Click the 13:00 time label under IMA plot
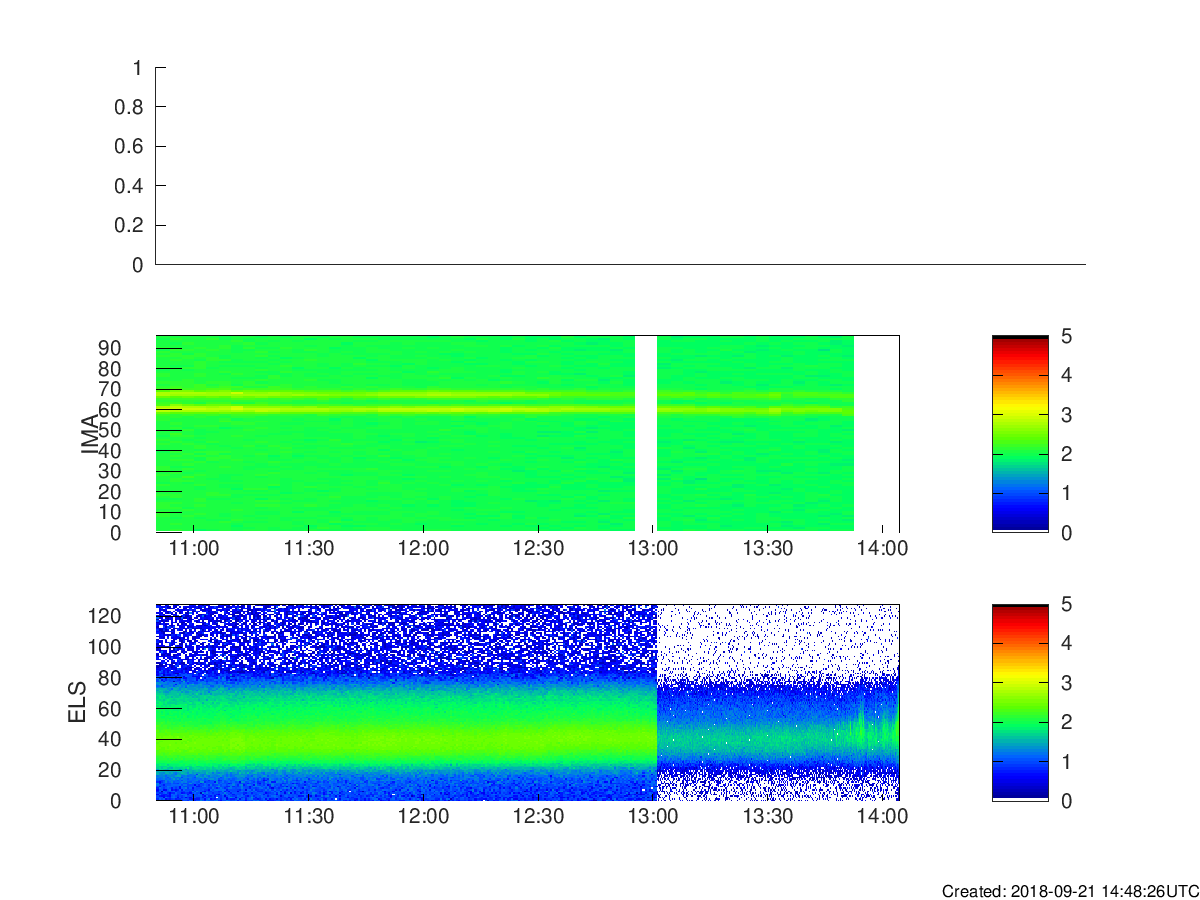 click(652, 549)
